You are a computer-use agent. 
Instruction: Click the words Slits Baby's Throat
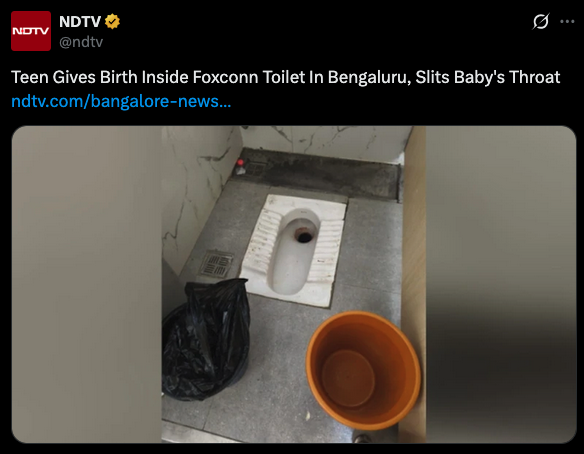click(x=488, y=77)
